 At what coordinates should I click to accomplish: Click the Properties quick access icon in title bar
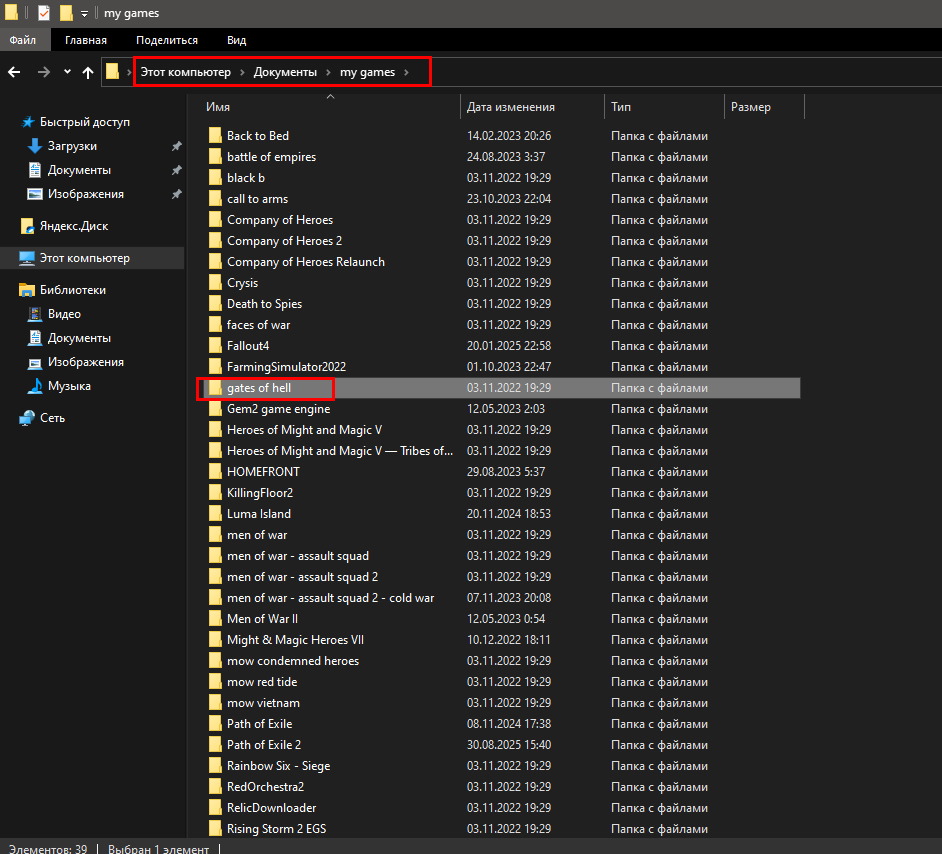(x=44, y=13)
